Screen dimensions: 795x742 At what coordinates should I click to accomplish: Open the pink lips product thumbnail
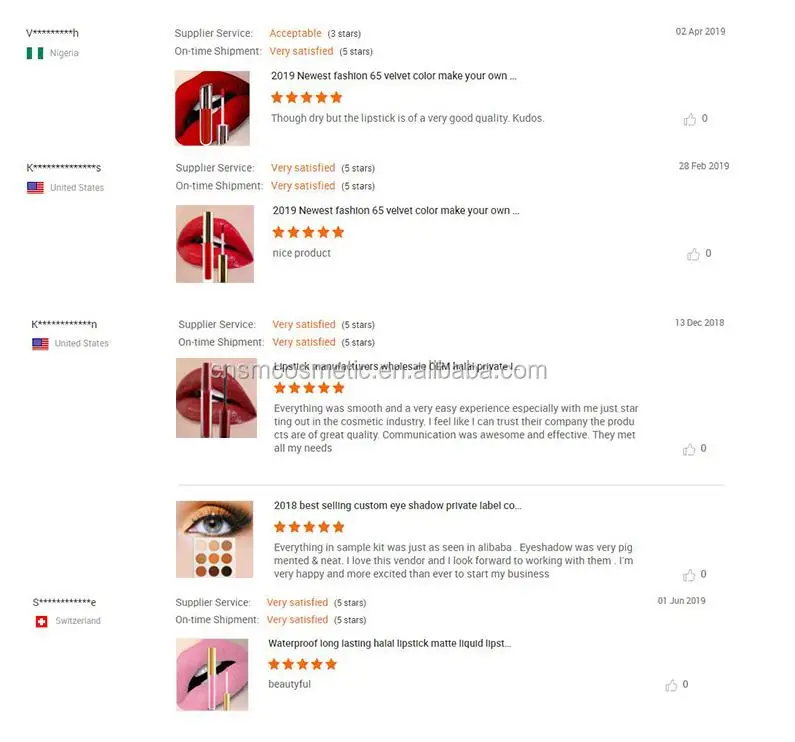pos(212,675)
